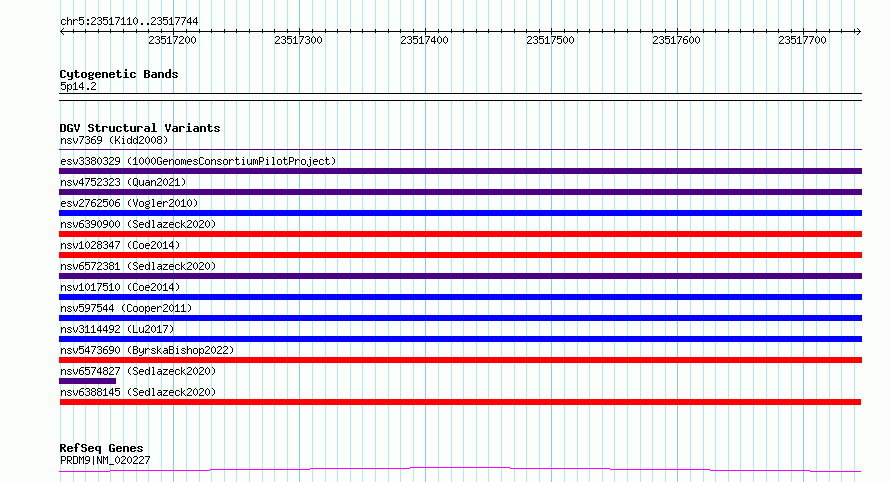This screenshot has height=482, width=890.
Task: Click the purple bar under nsv4752323
Action: coord(460,192)
